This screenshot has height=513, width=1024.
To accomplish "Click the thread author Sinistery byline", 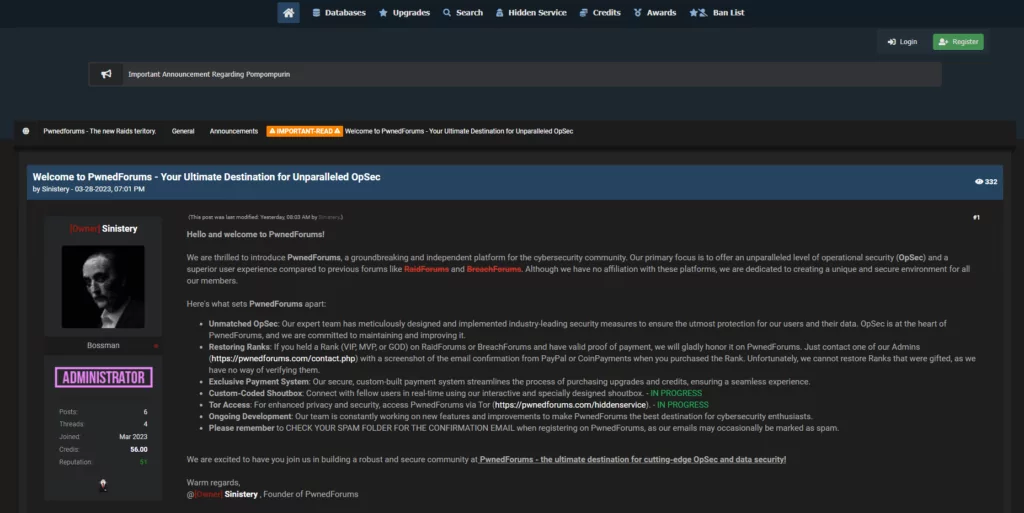I will [x=56, y=189].
